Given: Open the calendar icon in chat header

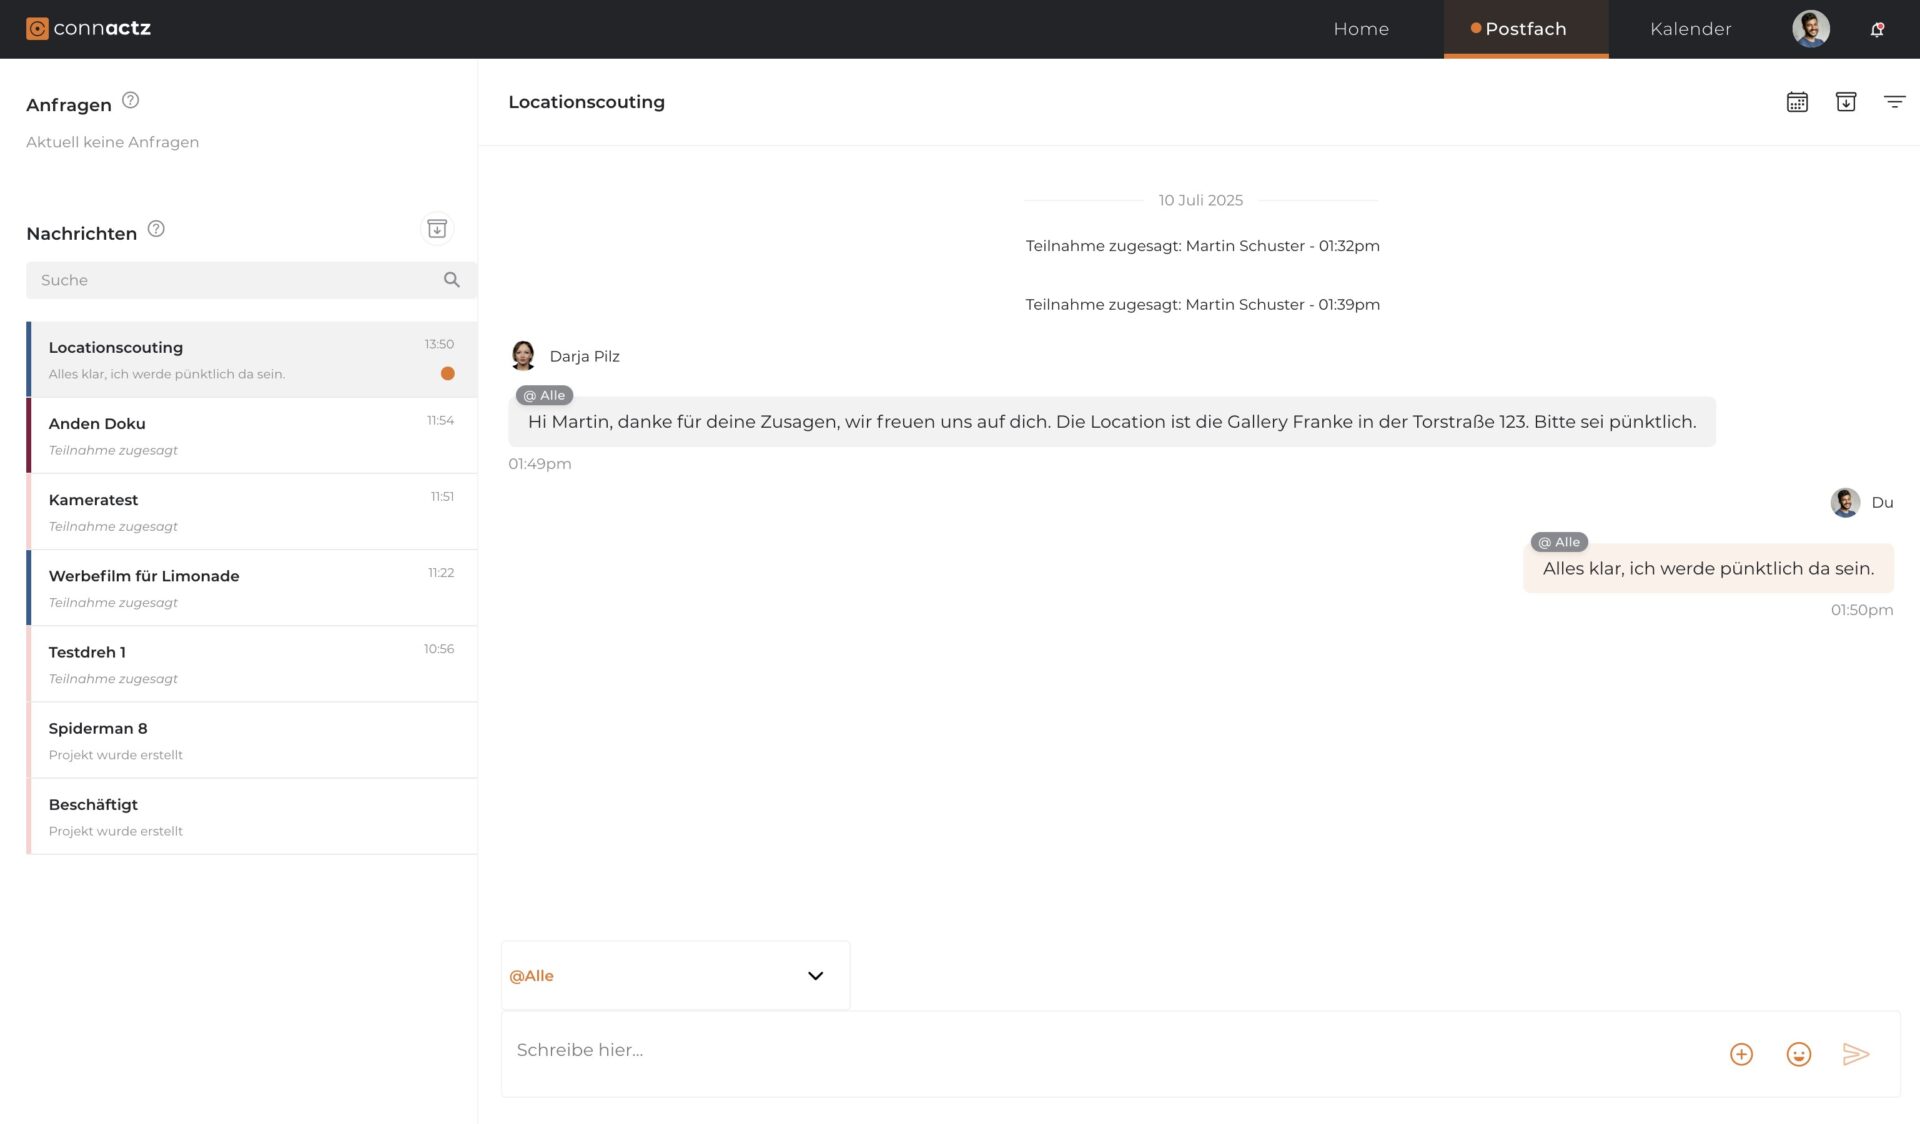Looking at the screenshot, I should click(x=1797, y=102).
